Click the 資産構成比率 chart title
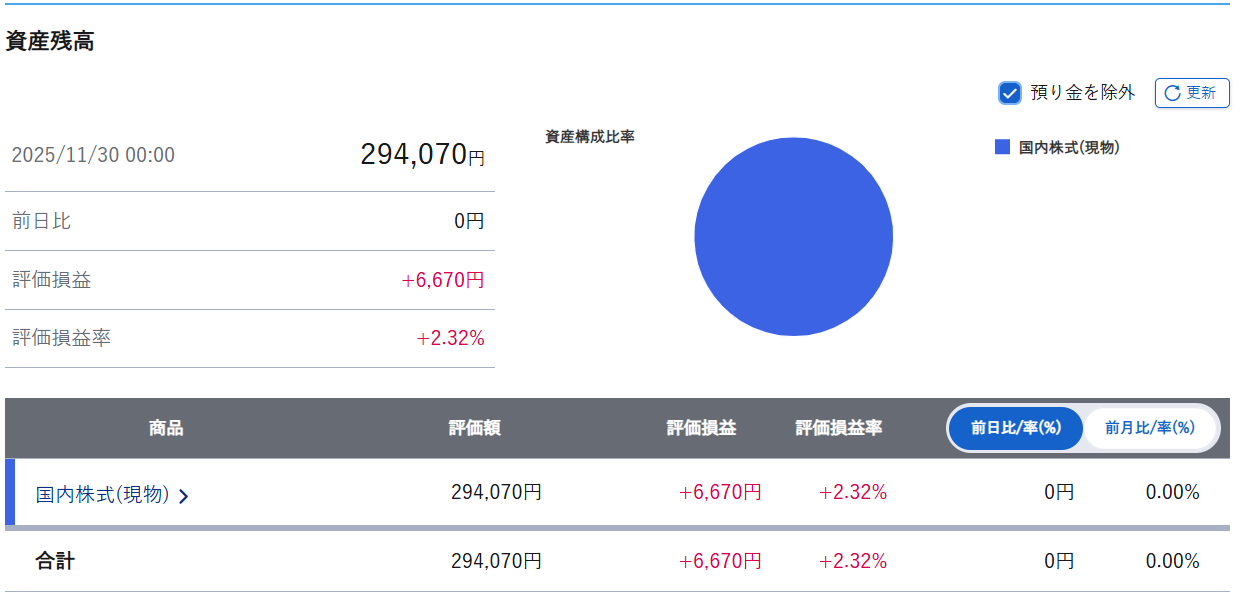The height and width of the screenshot is (594, 1248). coord(590,137)
